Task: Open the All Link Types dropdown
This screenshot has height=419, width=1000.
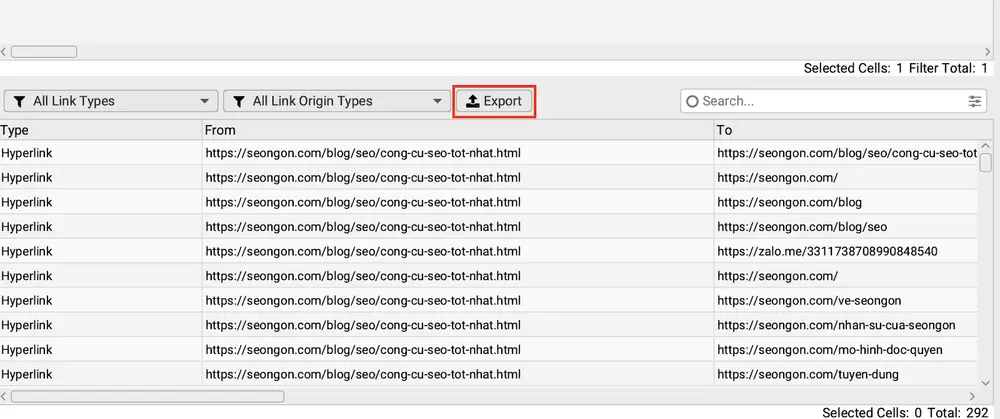Action: pos(111,101)
